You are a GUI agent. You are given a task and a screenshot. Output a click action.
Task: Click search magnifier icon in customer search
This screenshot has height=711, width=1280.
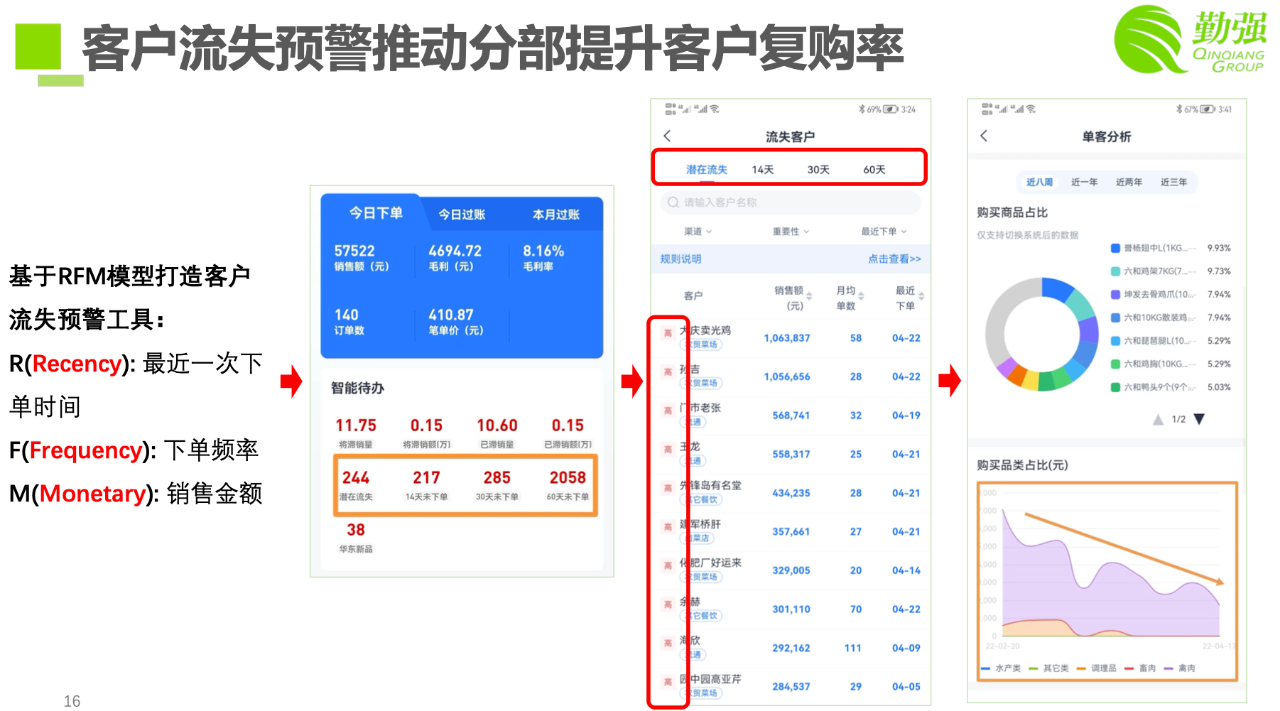pos(673,203)
